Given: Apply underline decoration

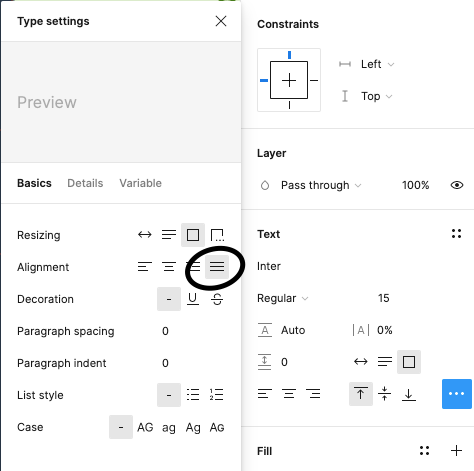Looking at the screenshot, I should pos(193,299).
